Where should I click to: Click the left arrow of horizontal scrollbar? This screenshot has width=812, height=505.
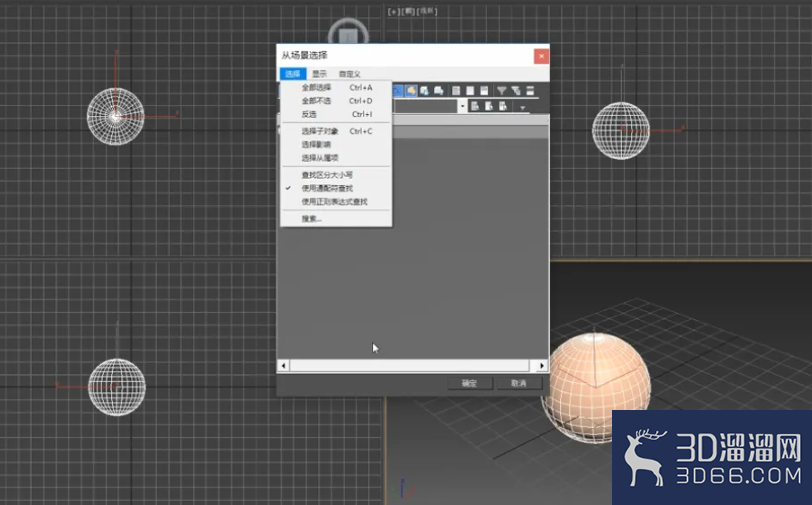pos(283,366)
